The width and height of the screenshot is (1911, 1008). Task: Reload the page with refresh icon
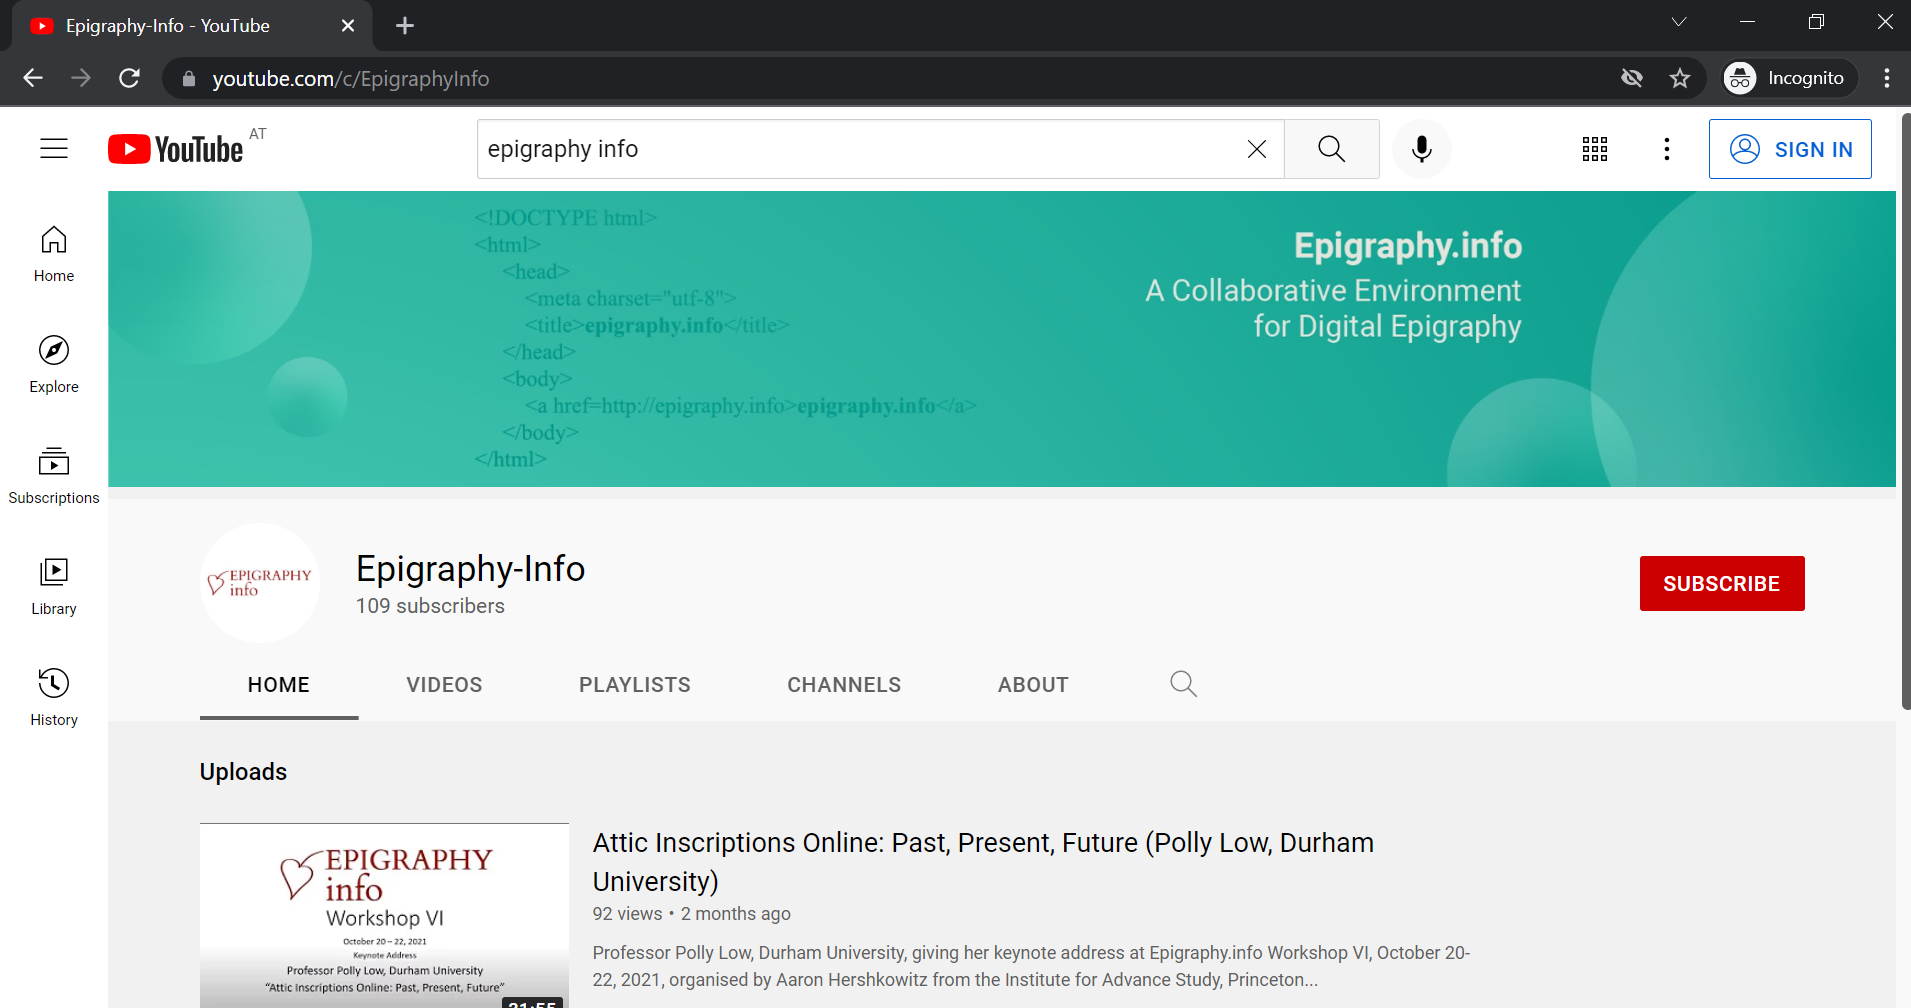tap(129, 78)
